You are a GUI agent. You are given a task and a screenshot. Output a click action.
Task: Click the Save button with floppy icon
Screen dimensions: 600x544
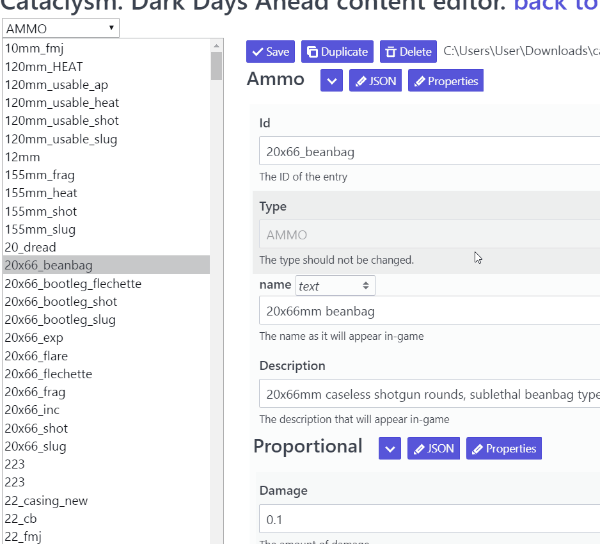coord(270,52)
